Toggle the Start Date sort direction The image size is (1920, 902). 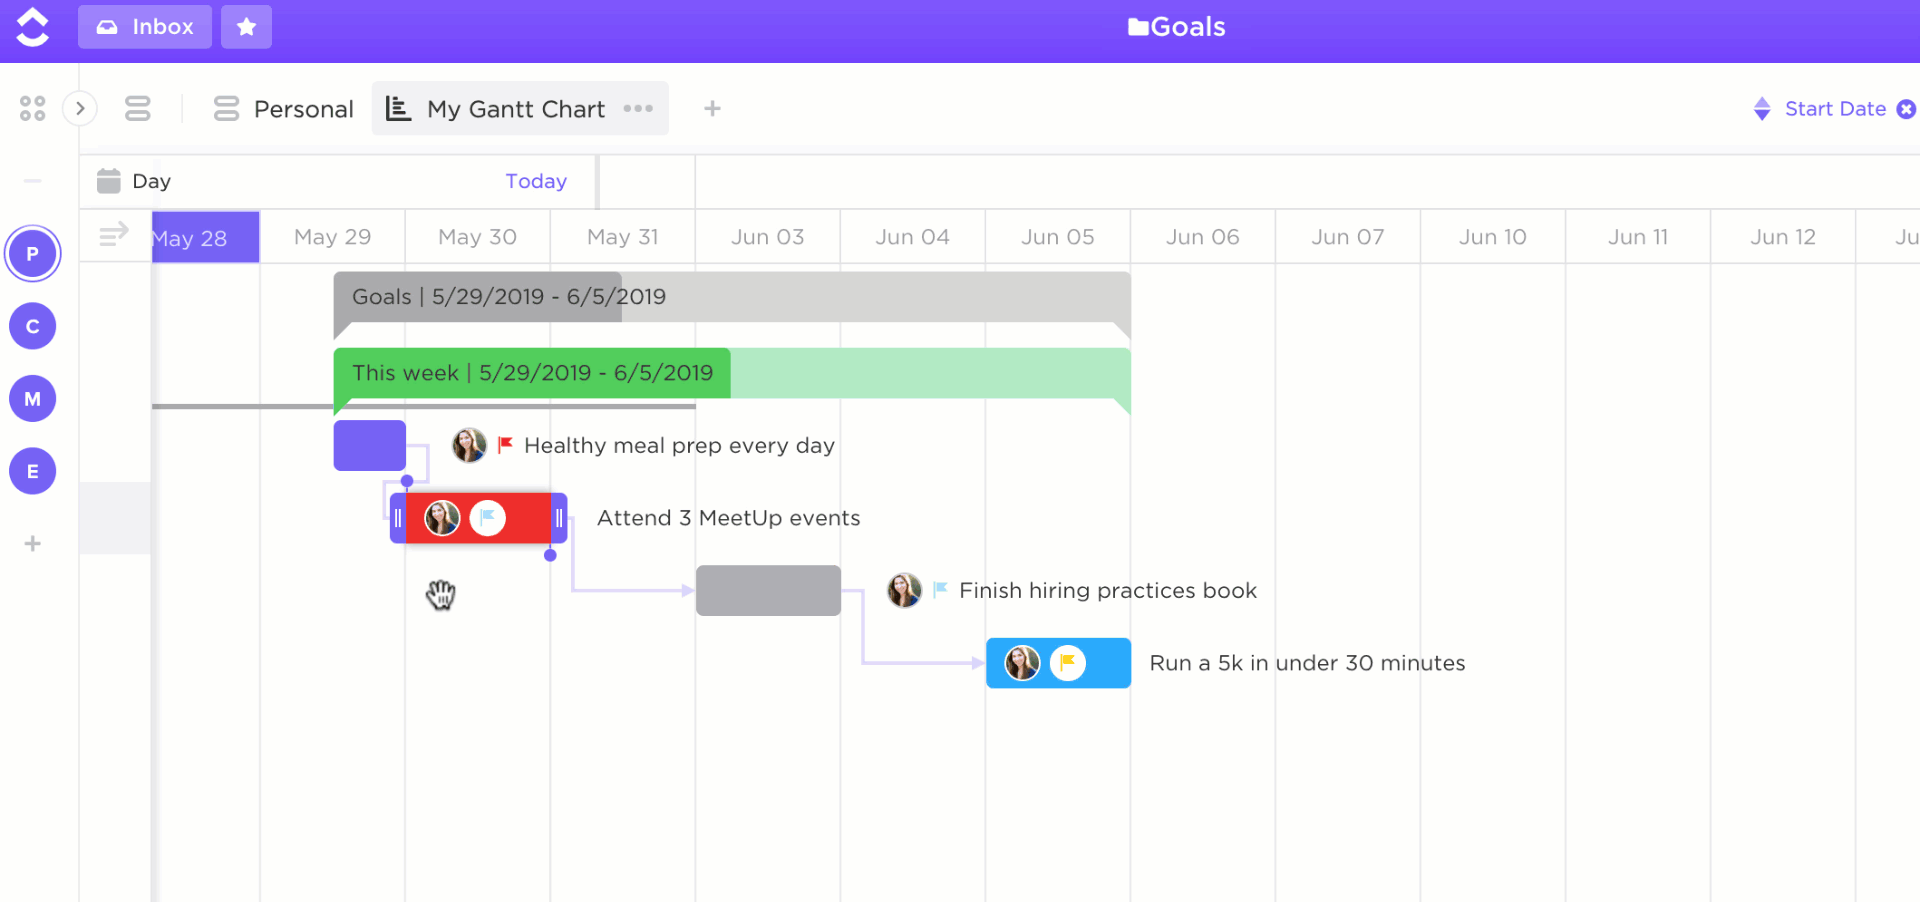click(1762, 109)
